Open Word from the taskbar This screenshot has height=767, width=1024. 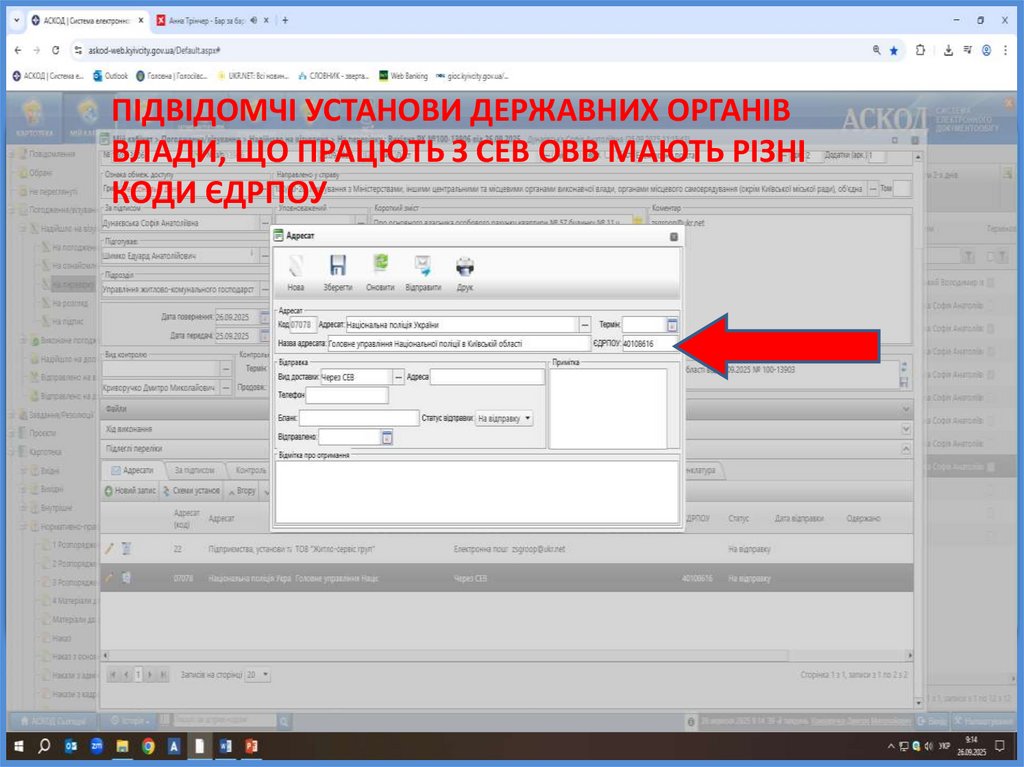click(x=225, y=745)
